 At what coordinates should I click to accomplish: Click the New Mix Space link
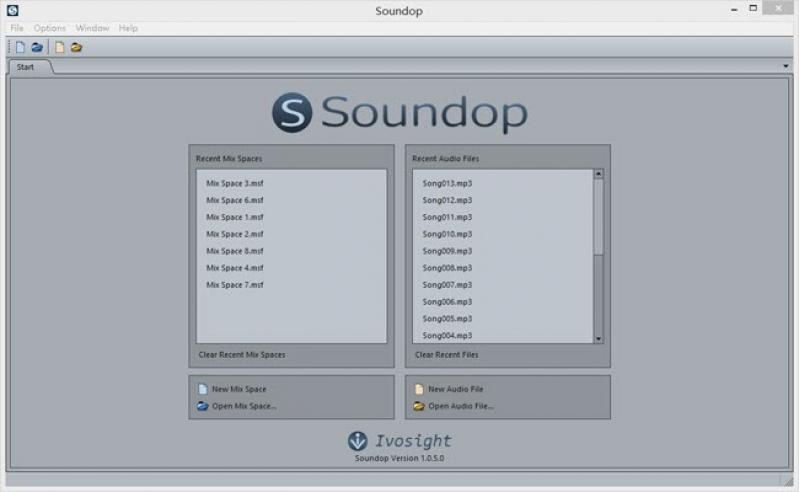point(239,389)
